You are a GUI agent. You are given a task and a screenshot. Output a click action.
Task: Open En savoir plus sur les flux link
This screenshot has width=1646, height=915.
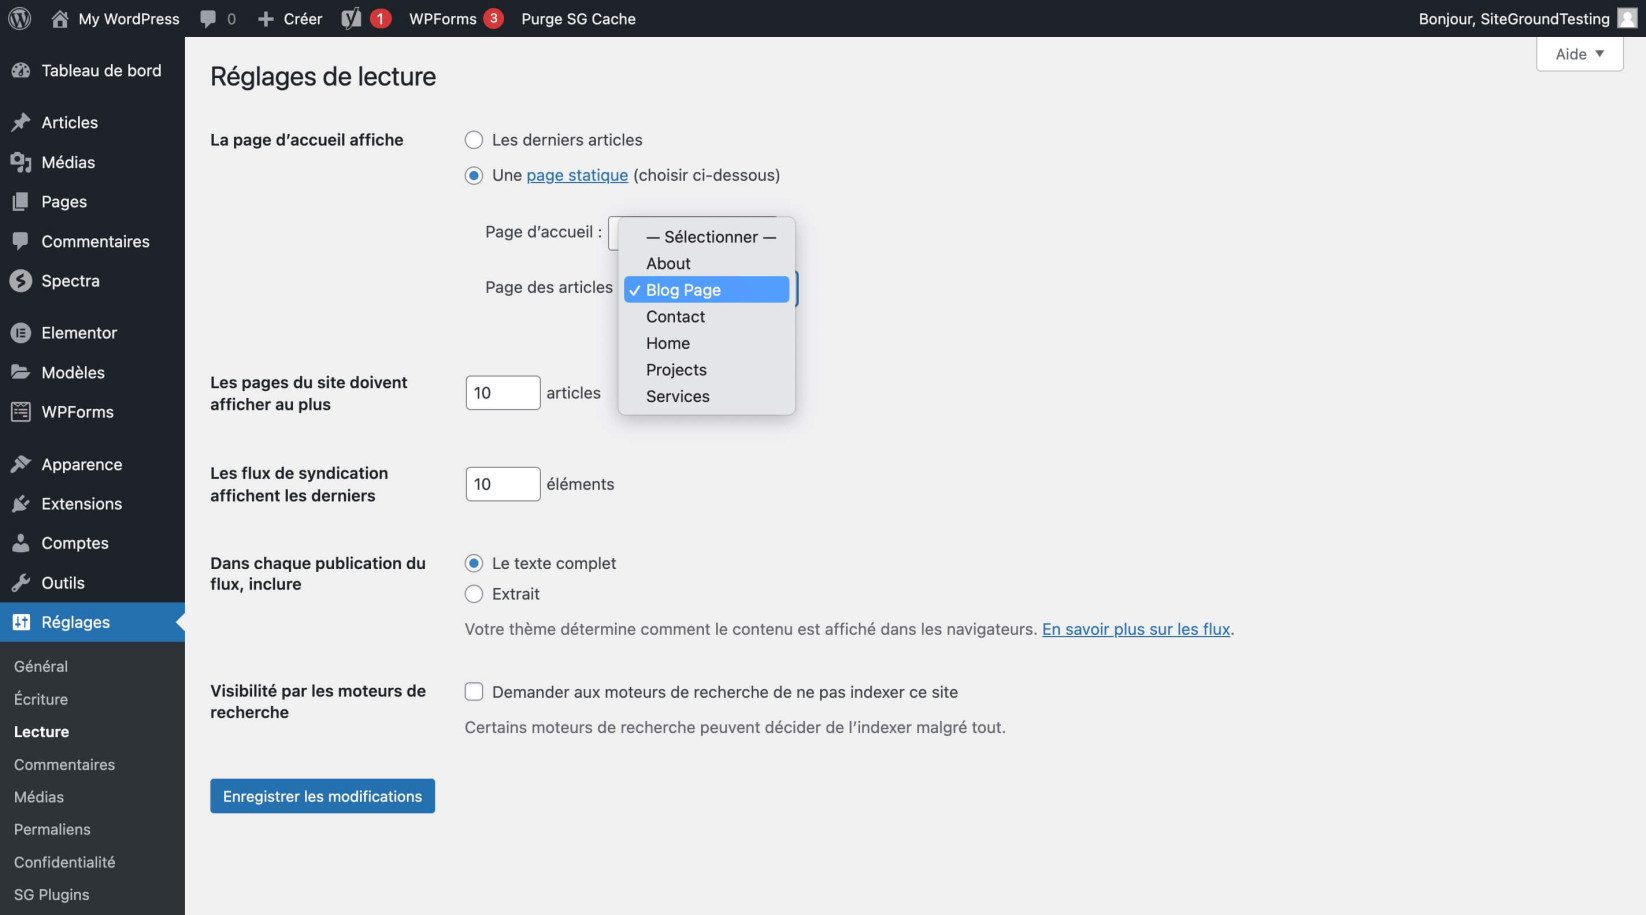tap(1136, 629)
